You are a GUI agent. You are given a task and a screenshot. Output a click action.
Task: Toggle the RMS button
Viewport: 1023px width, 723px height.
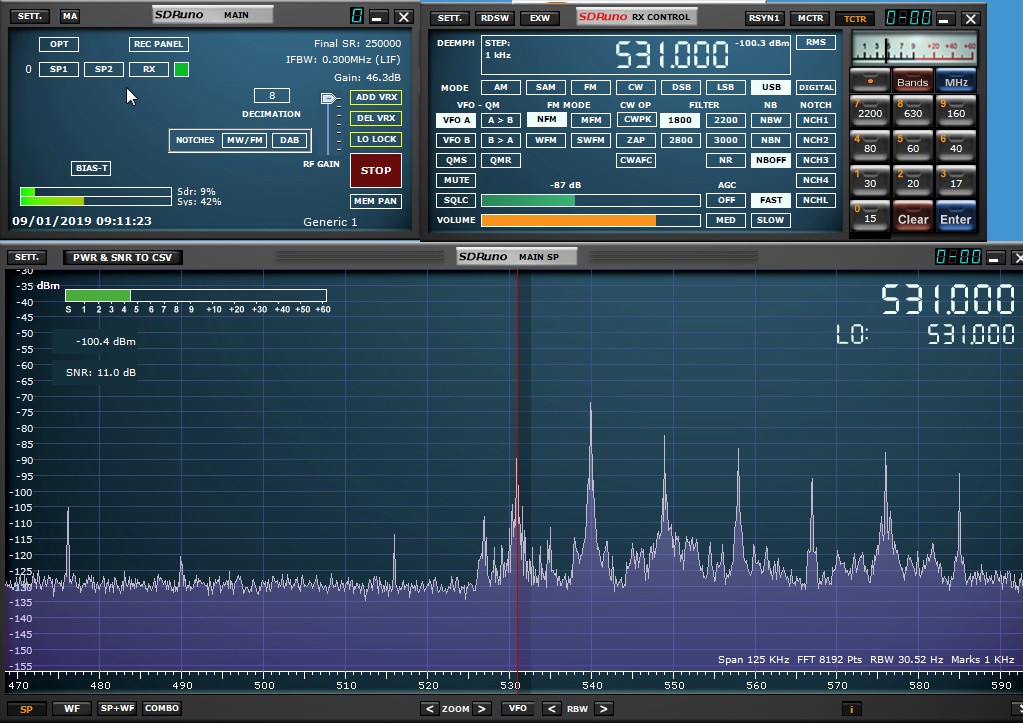tap(816, 42)
